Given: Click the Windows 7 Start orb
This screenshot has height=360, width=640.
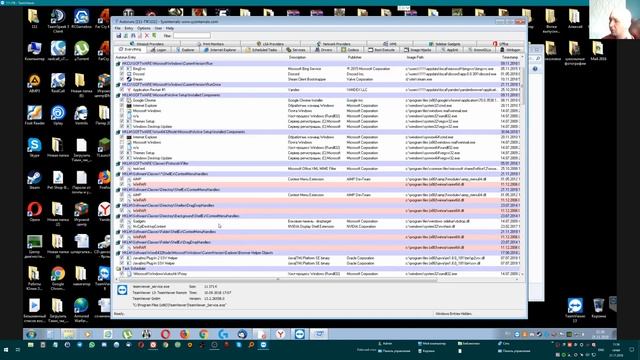Looking at the screenshot, I should [31, 334].
